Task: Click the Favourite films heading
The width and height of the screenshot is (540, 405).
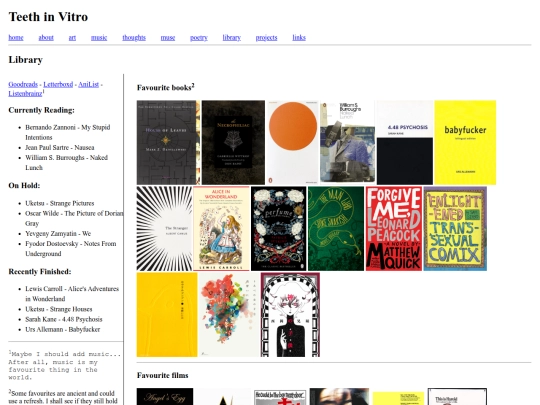Action: pos(163,375)
